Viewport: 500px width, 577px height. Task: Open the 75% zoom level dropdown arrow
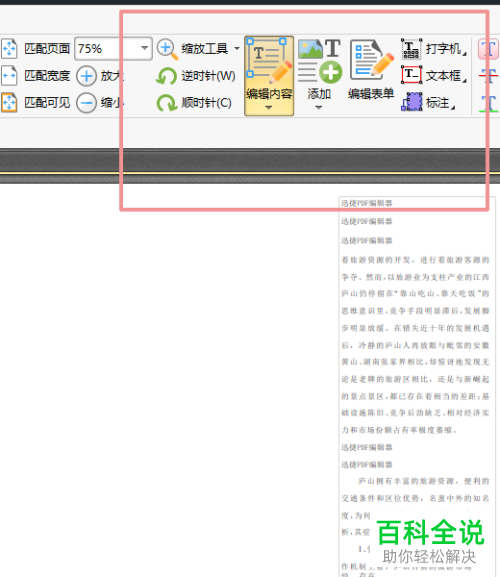[145, 48]
